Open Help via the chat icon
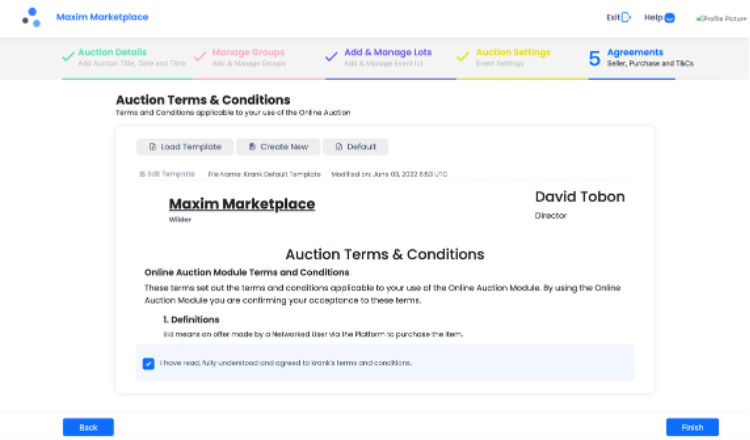The height and width of the screenshot is (440, 750). 669,17
